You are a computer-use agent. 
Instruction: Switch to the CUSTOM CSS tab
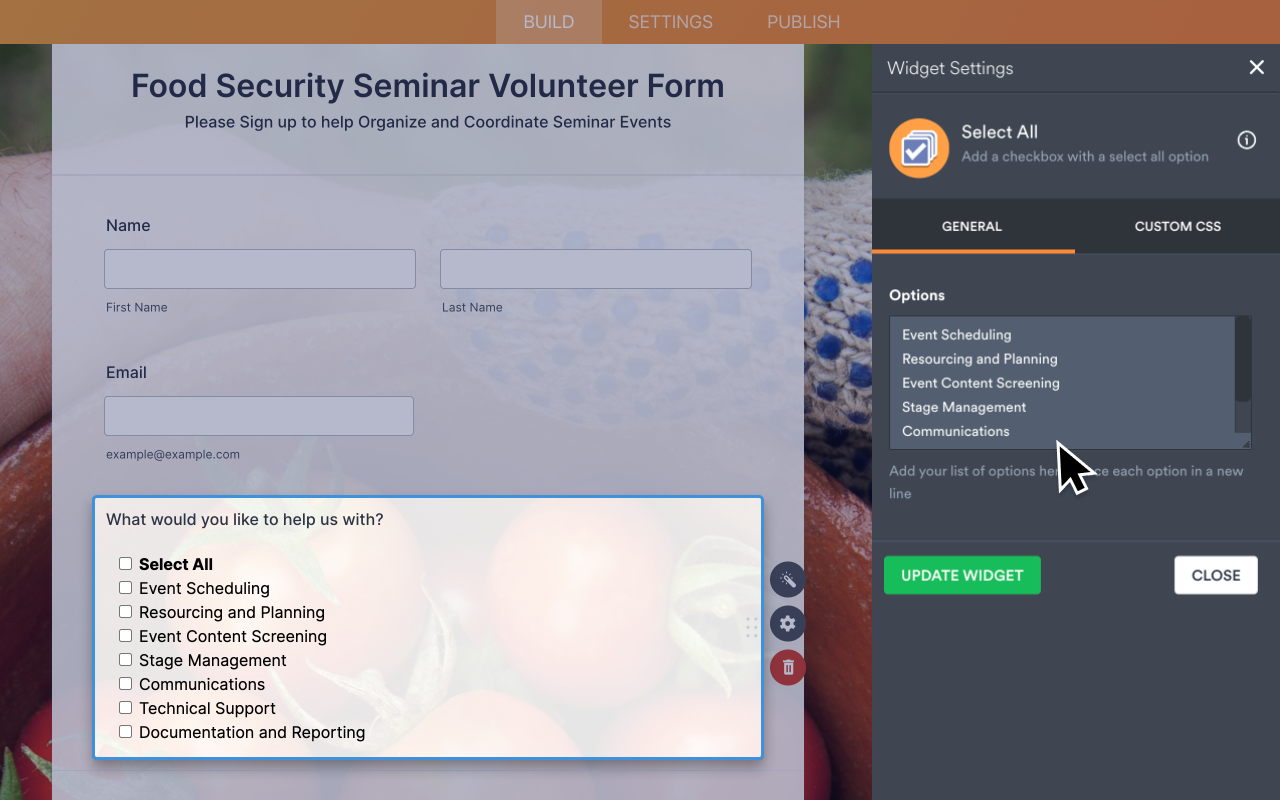(x=1177, y=226)
